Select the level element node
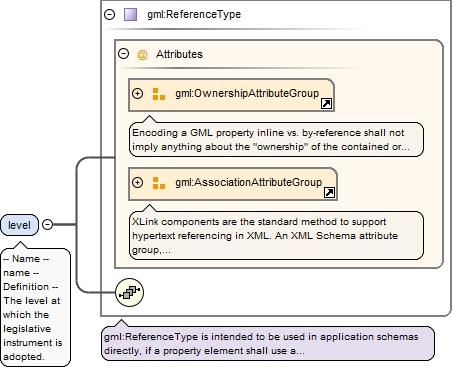453x370 pixels. coord(20,225)
